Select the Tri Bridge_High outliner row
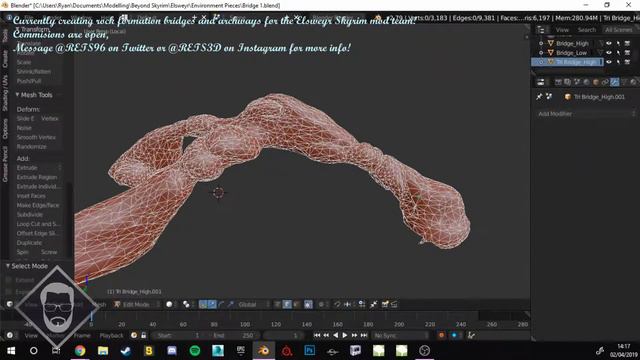The width and height of the screenshot is (640, 360). [x=575, y=62]
